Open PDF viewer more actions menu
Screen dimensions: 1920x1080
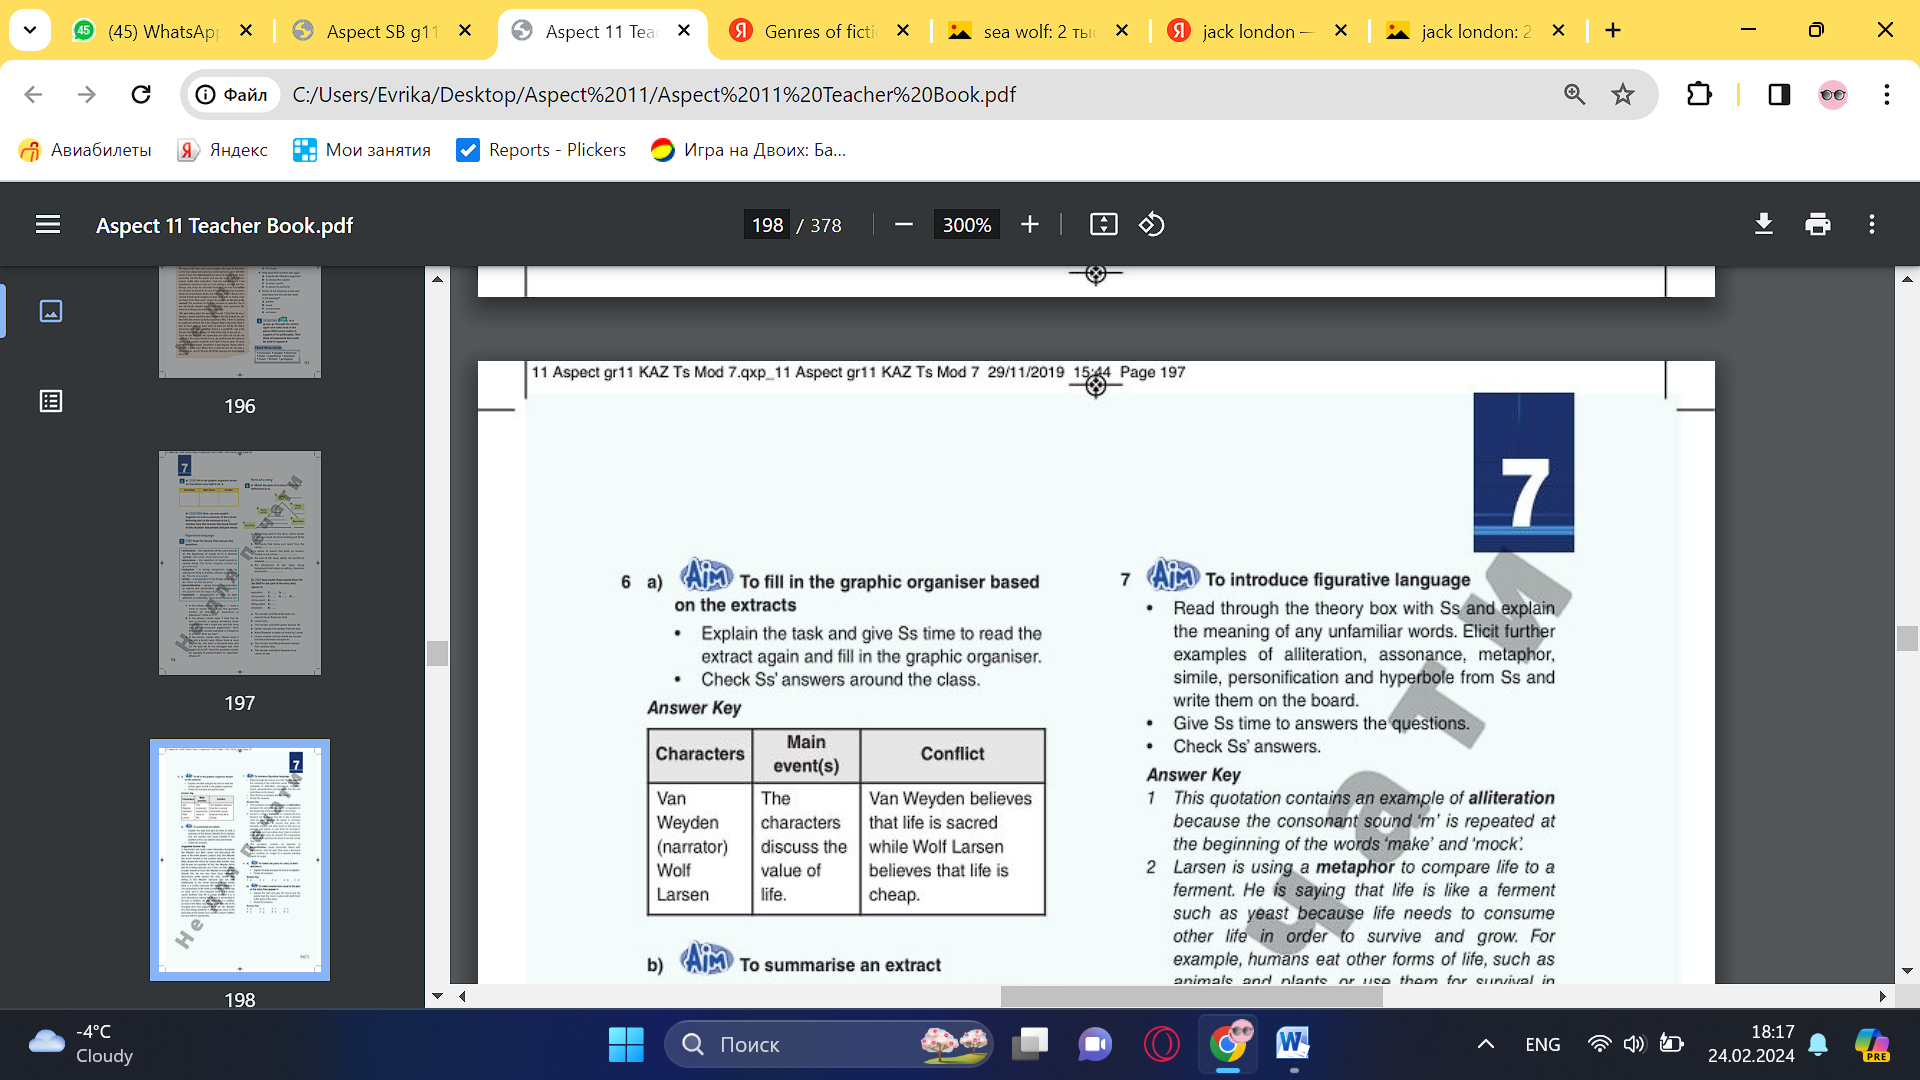(1871, 225)
